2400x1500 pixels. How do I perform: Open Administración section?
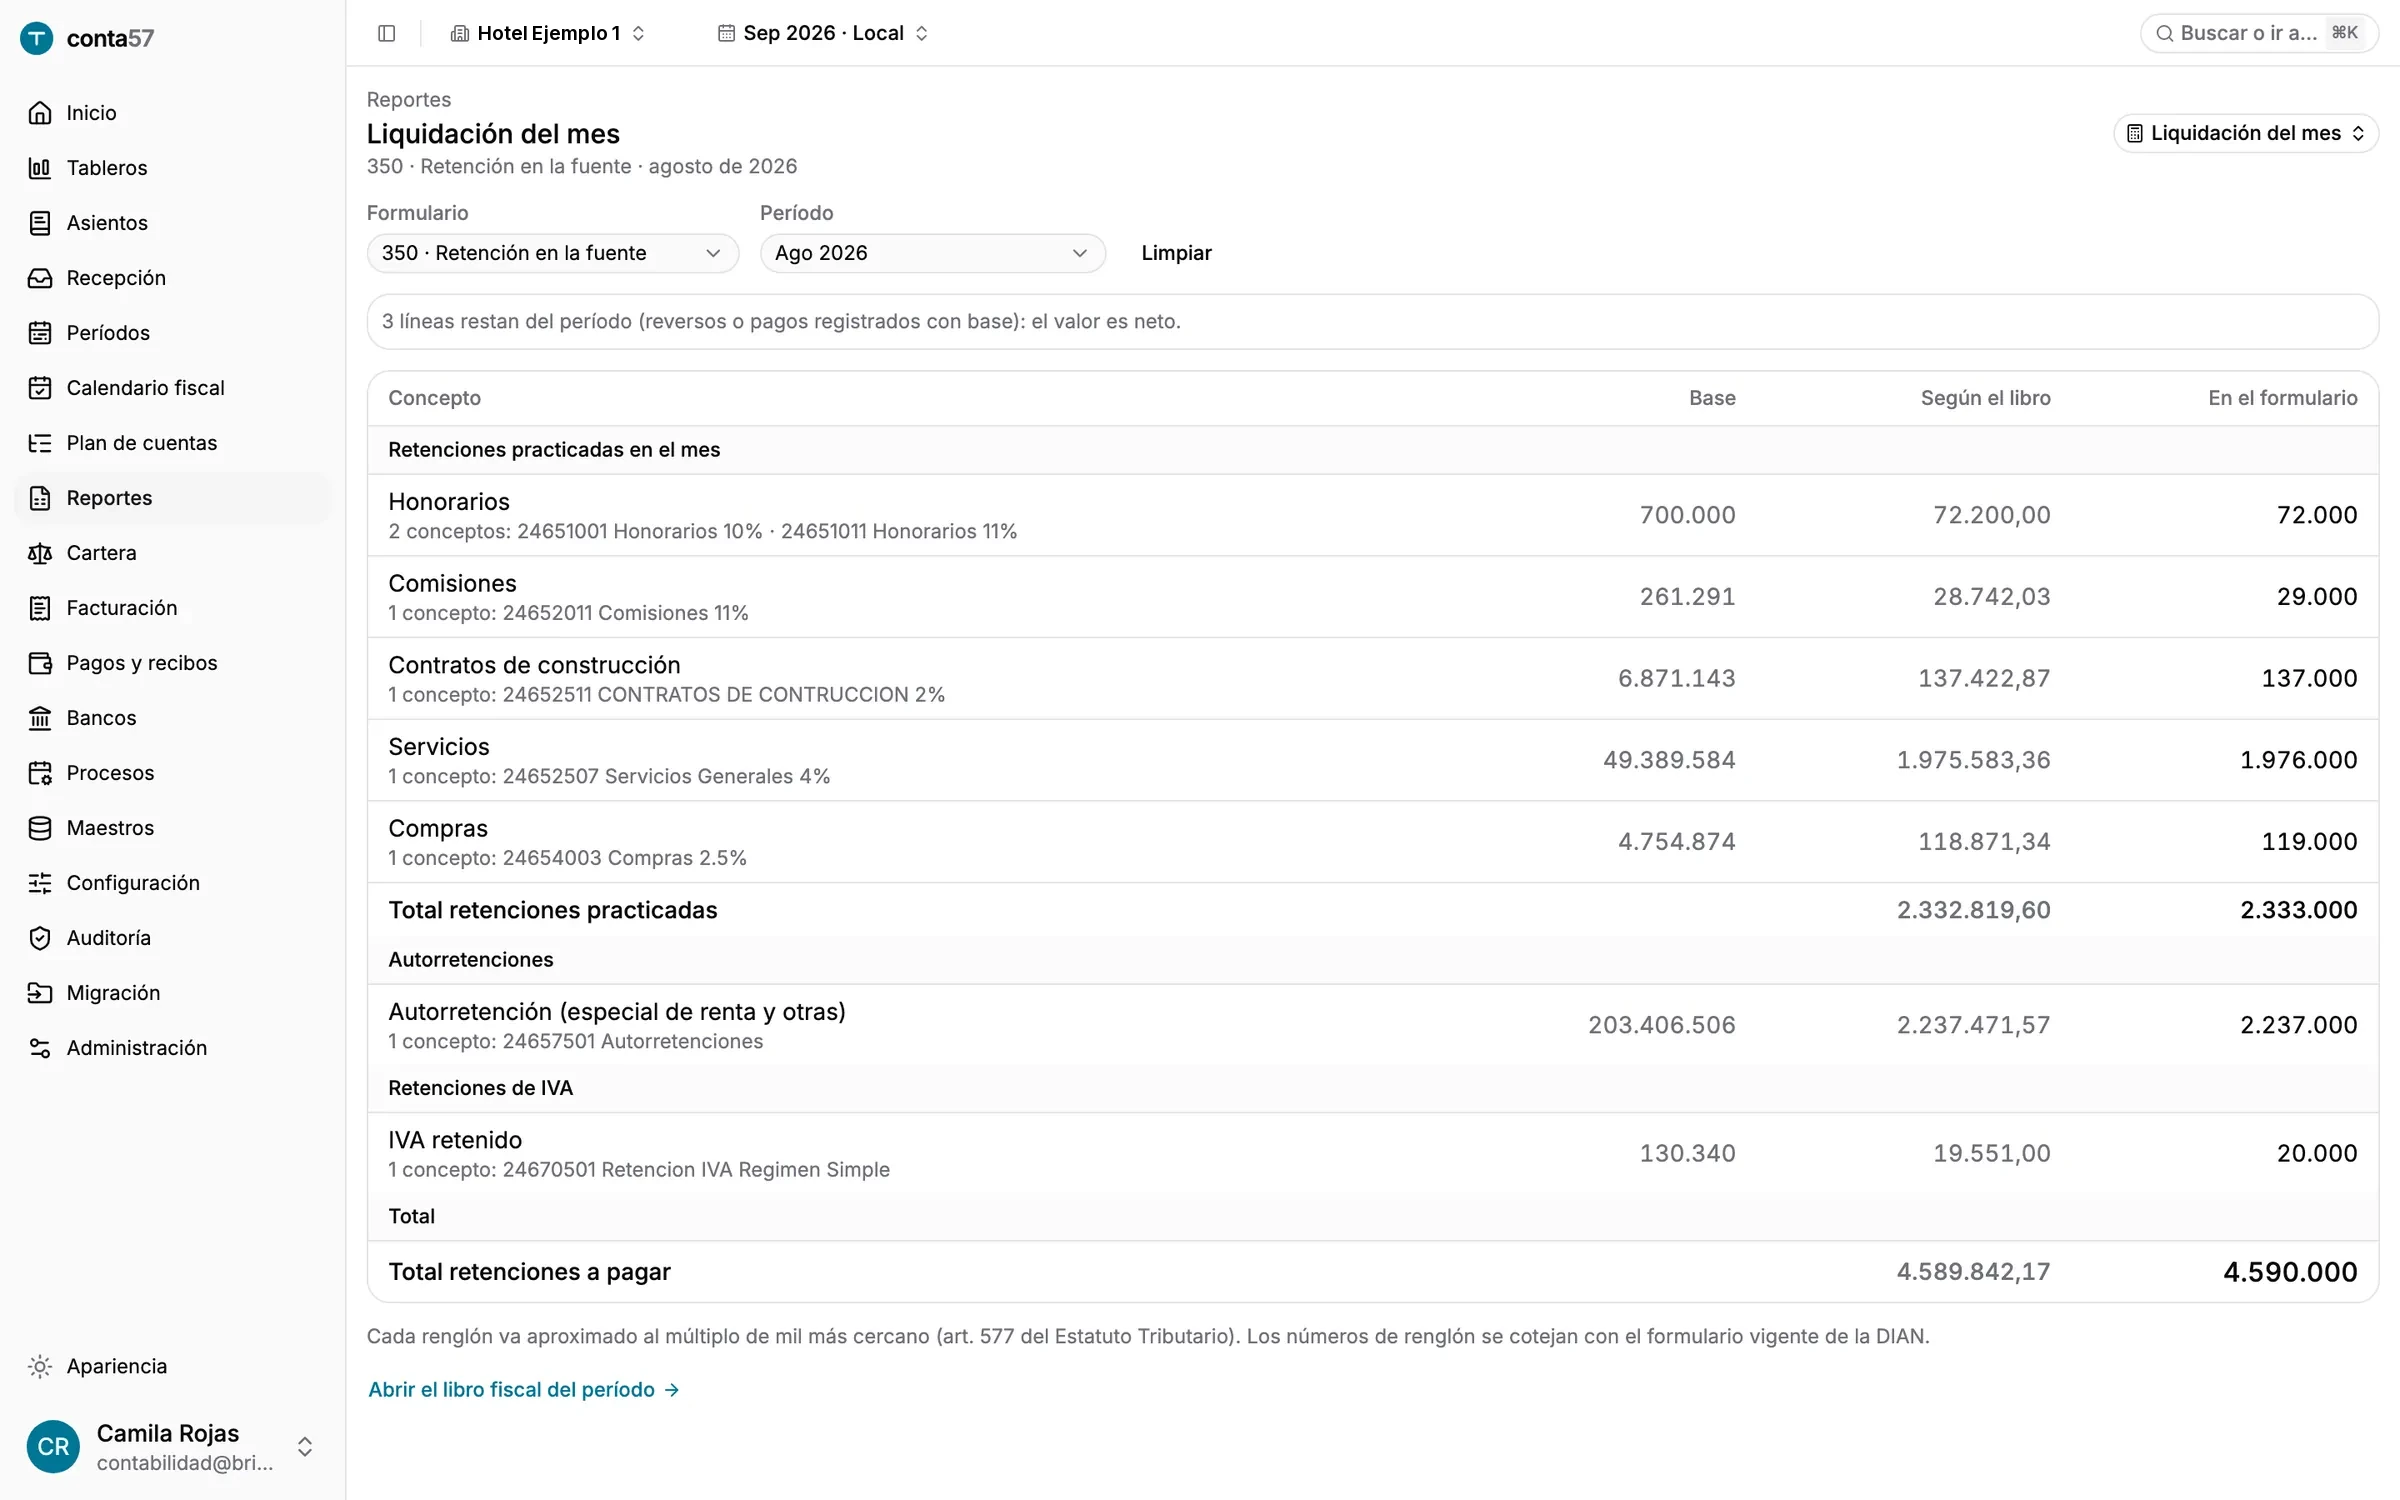(172, 1048)
